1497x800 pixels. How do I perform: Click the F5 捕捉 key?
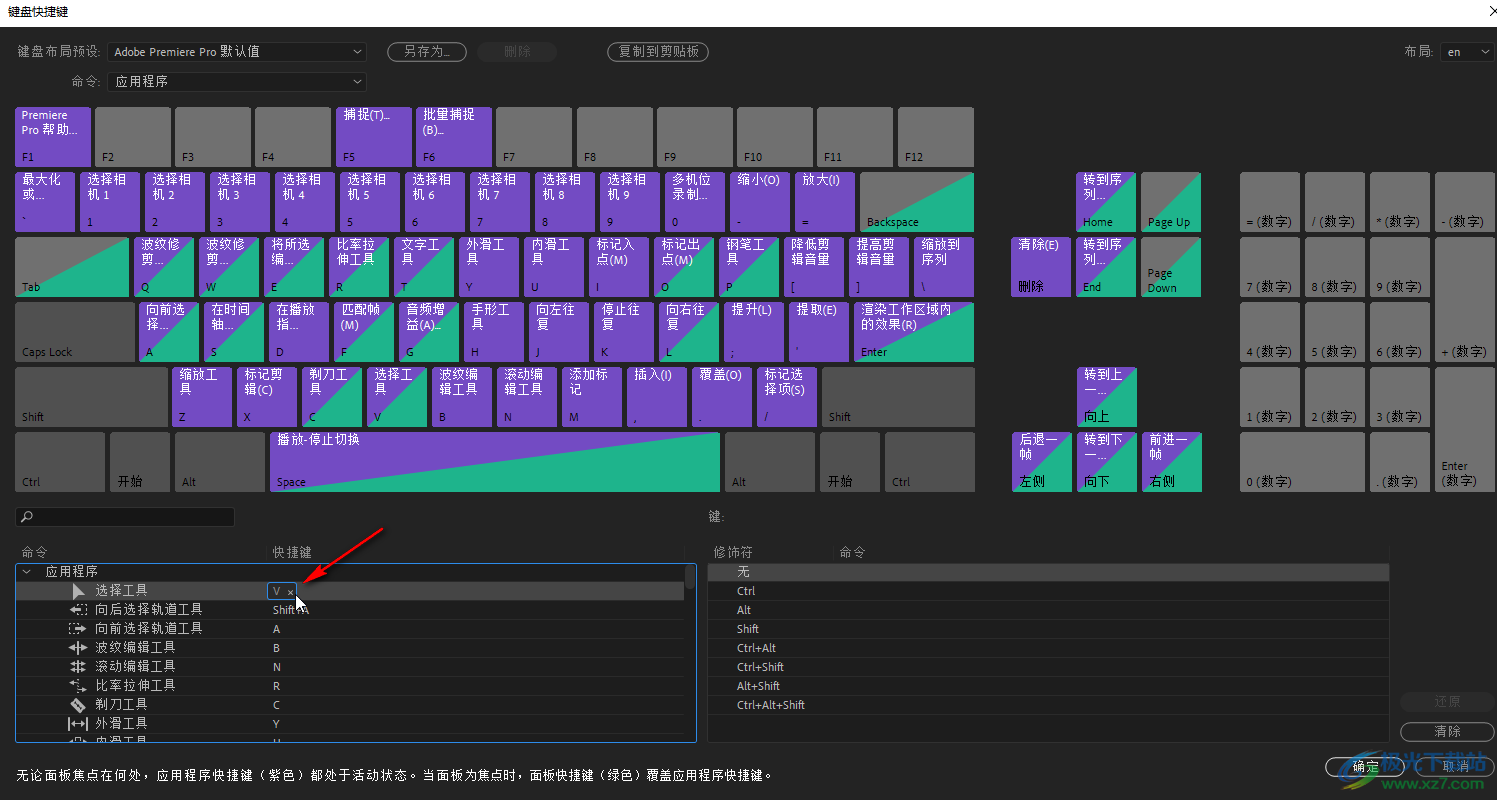point(374,137)
